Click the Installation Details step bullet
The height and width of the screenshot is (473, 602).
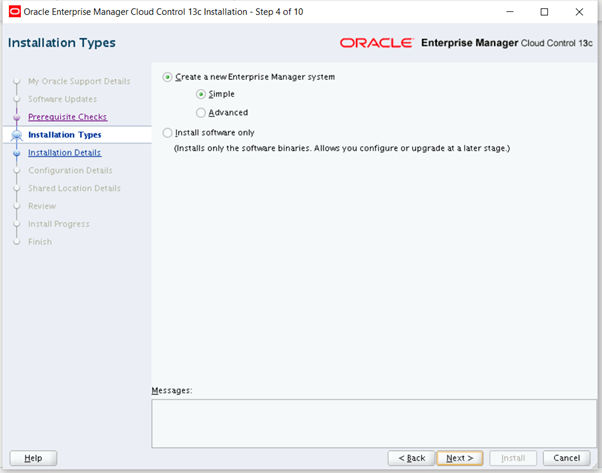16,153
